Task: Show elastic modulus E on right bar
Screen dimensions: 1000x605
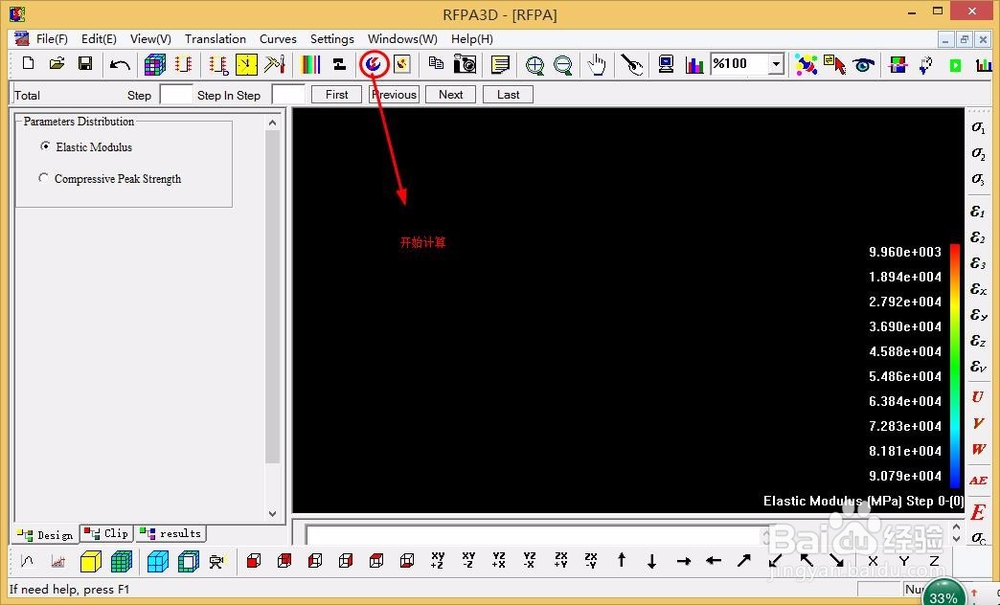Action: coord(978,511)
